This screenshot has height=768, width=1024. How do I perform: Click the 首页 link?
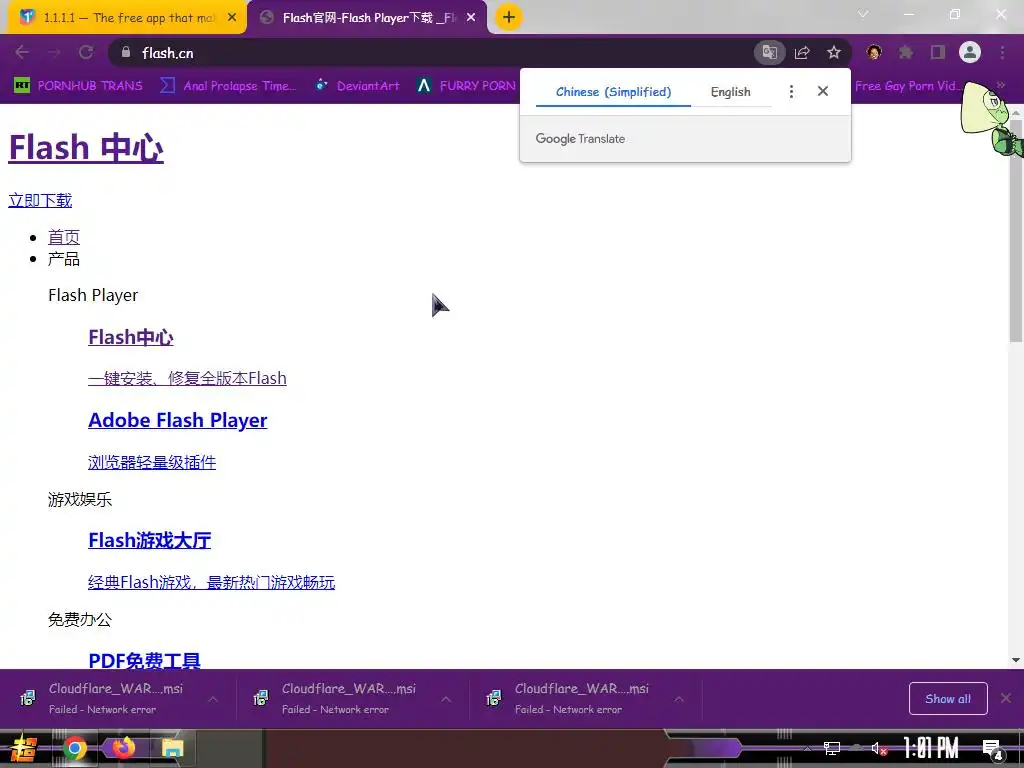(64, 237)
